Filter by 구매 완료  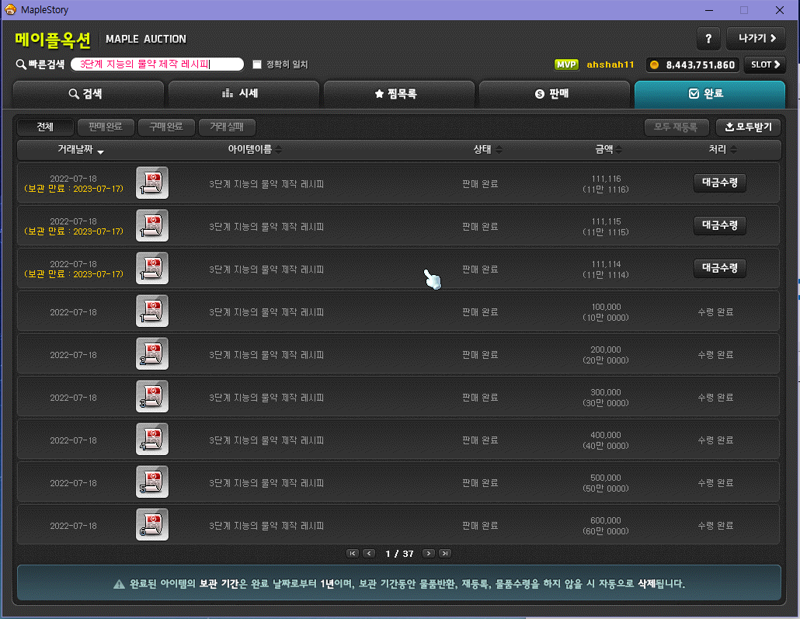coord(166,127)
